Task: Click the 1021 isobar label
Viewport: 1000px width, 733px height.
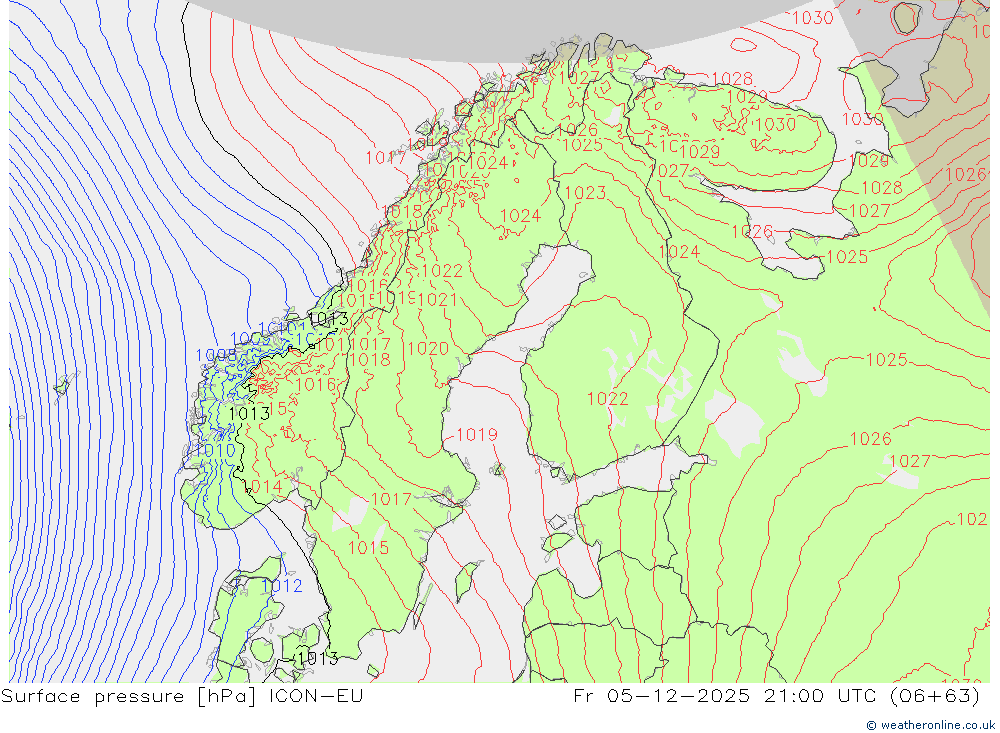Action: [x=438, y=299]
